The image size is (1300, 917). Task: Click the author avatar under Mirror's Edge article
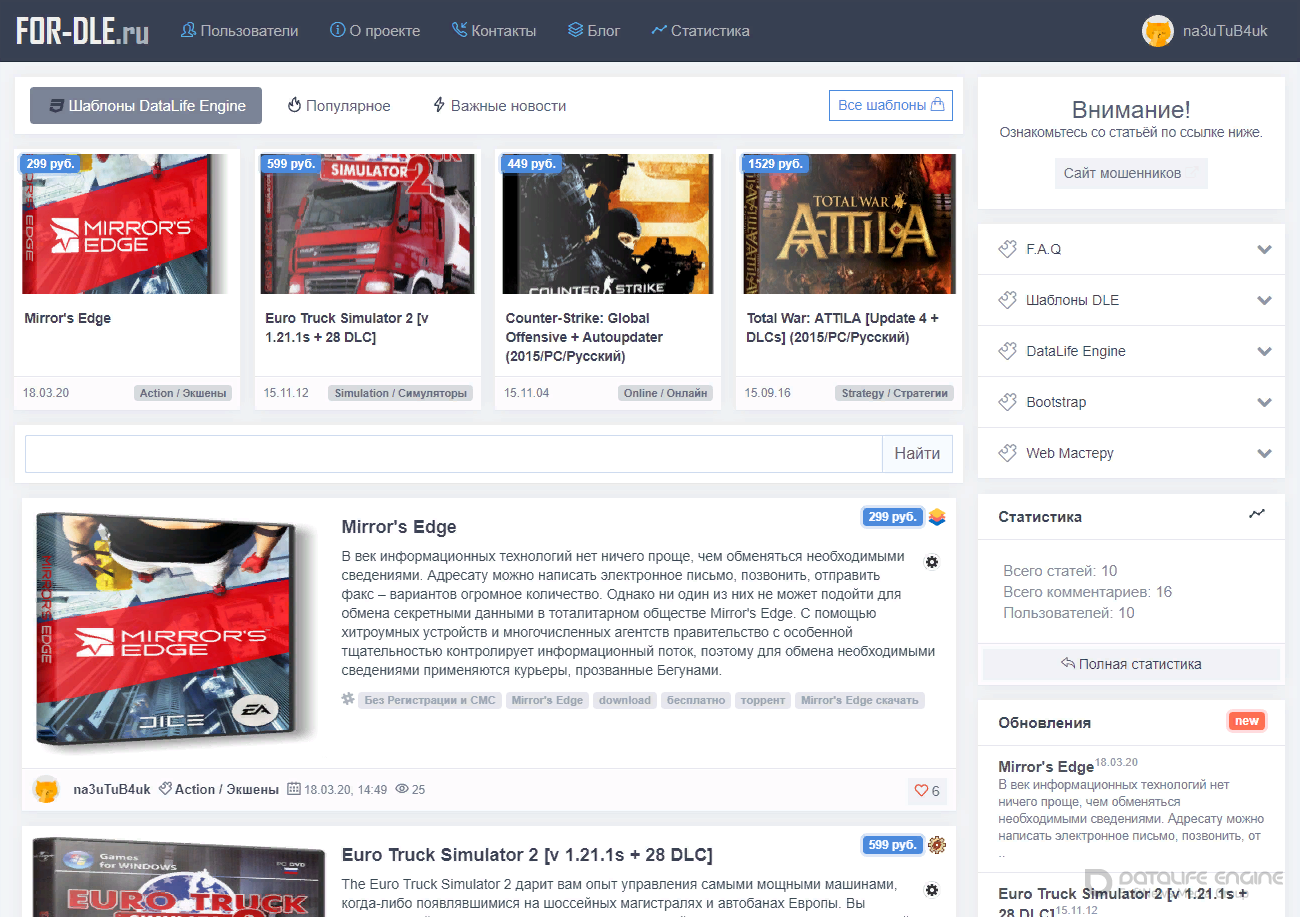pyautogui.click(x=46, y=789)
